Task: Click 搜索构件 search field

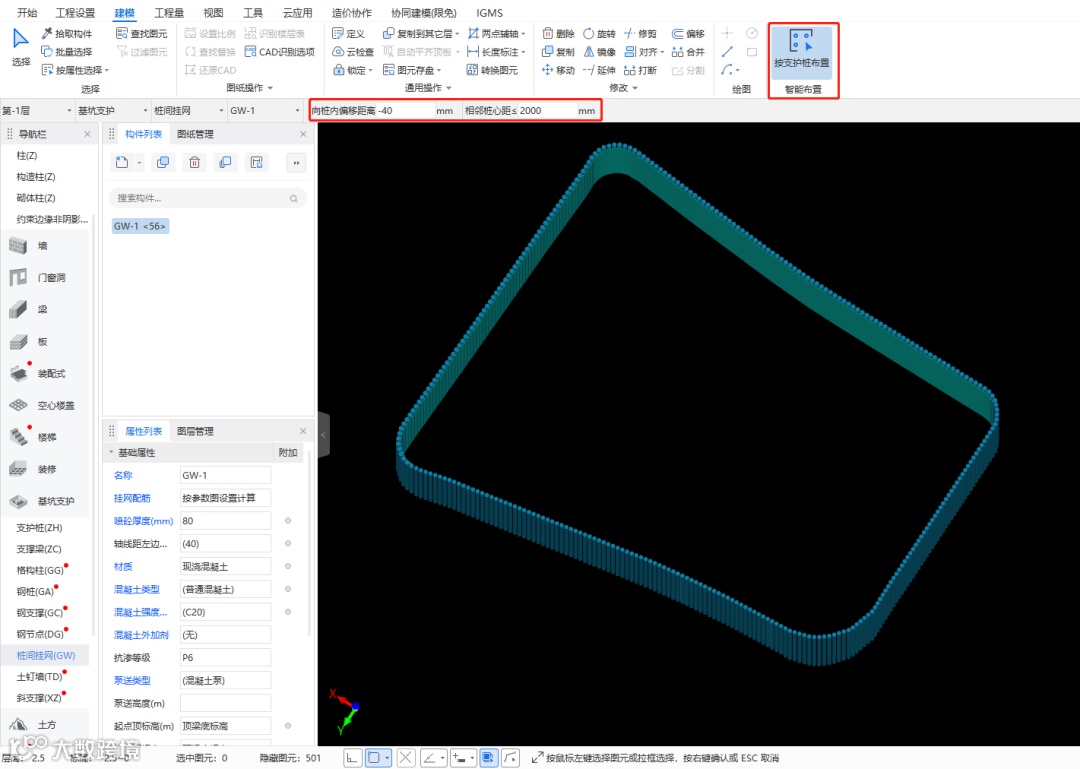Action: [x=207, y=198]
